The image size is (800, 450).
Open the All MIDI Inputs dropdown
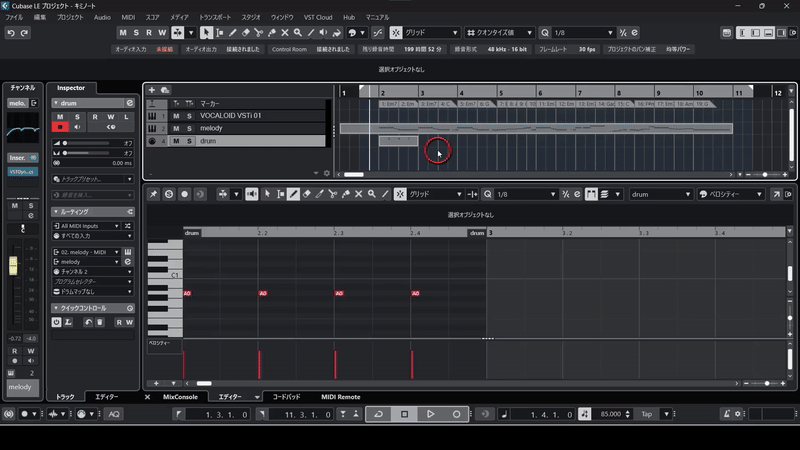(86, 226)
